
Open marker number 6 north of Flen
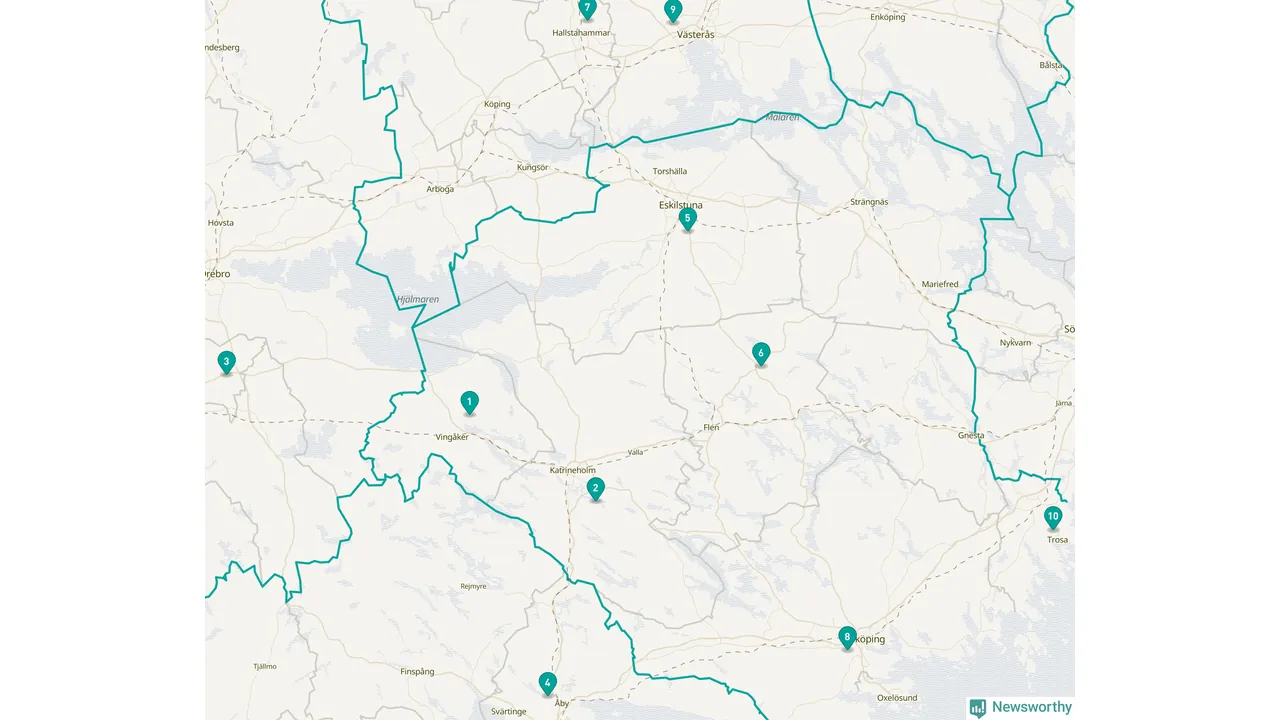[761, 353]
